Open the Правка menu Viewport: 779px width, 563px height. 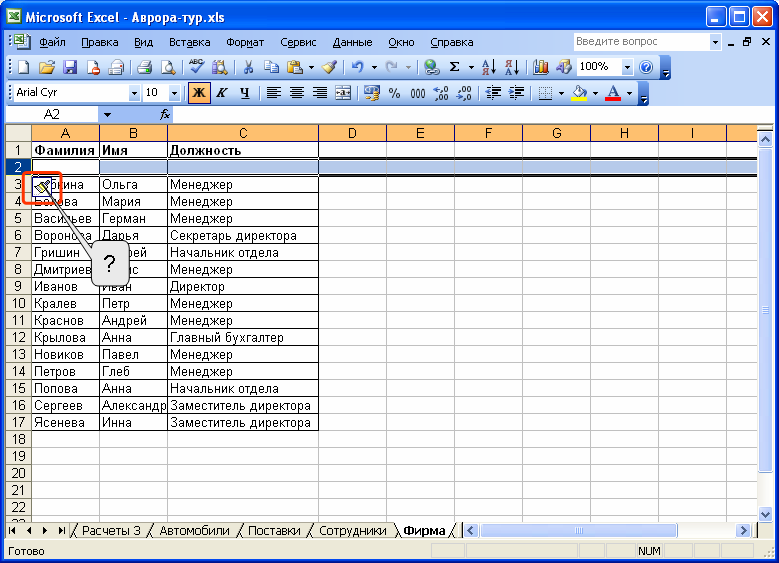(x=100, y=42)
